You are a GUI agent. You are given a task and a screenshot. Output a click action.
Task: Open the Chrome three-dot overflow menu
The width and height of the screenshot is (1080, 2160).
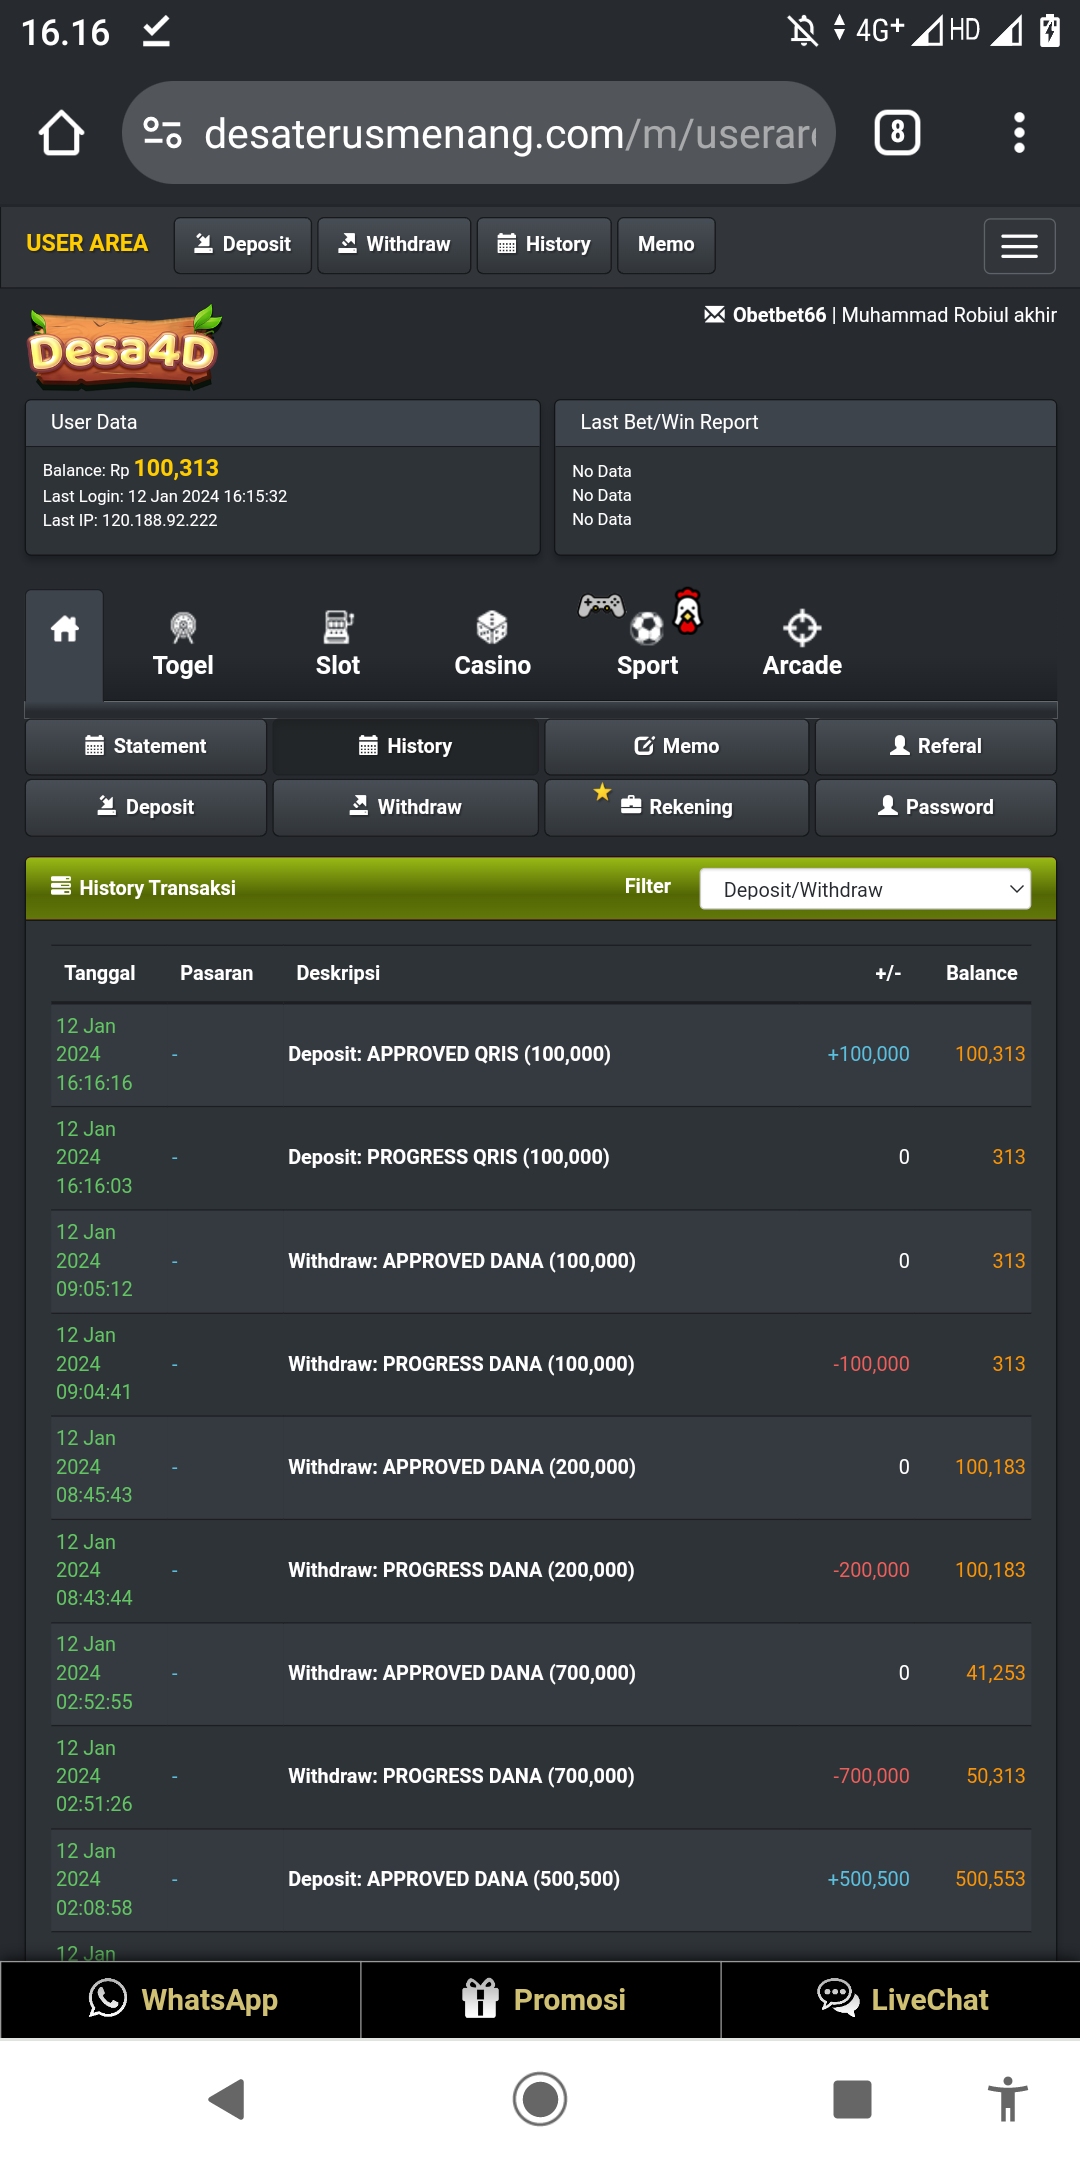[x=1018, y=133]
